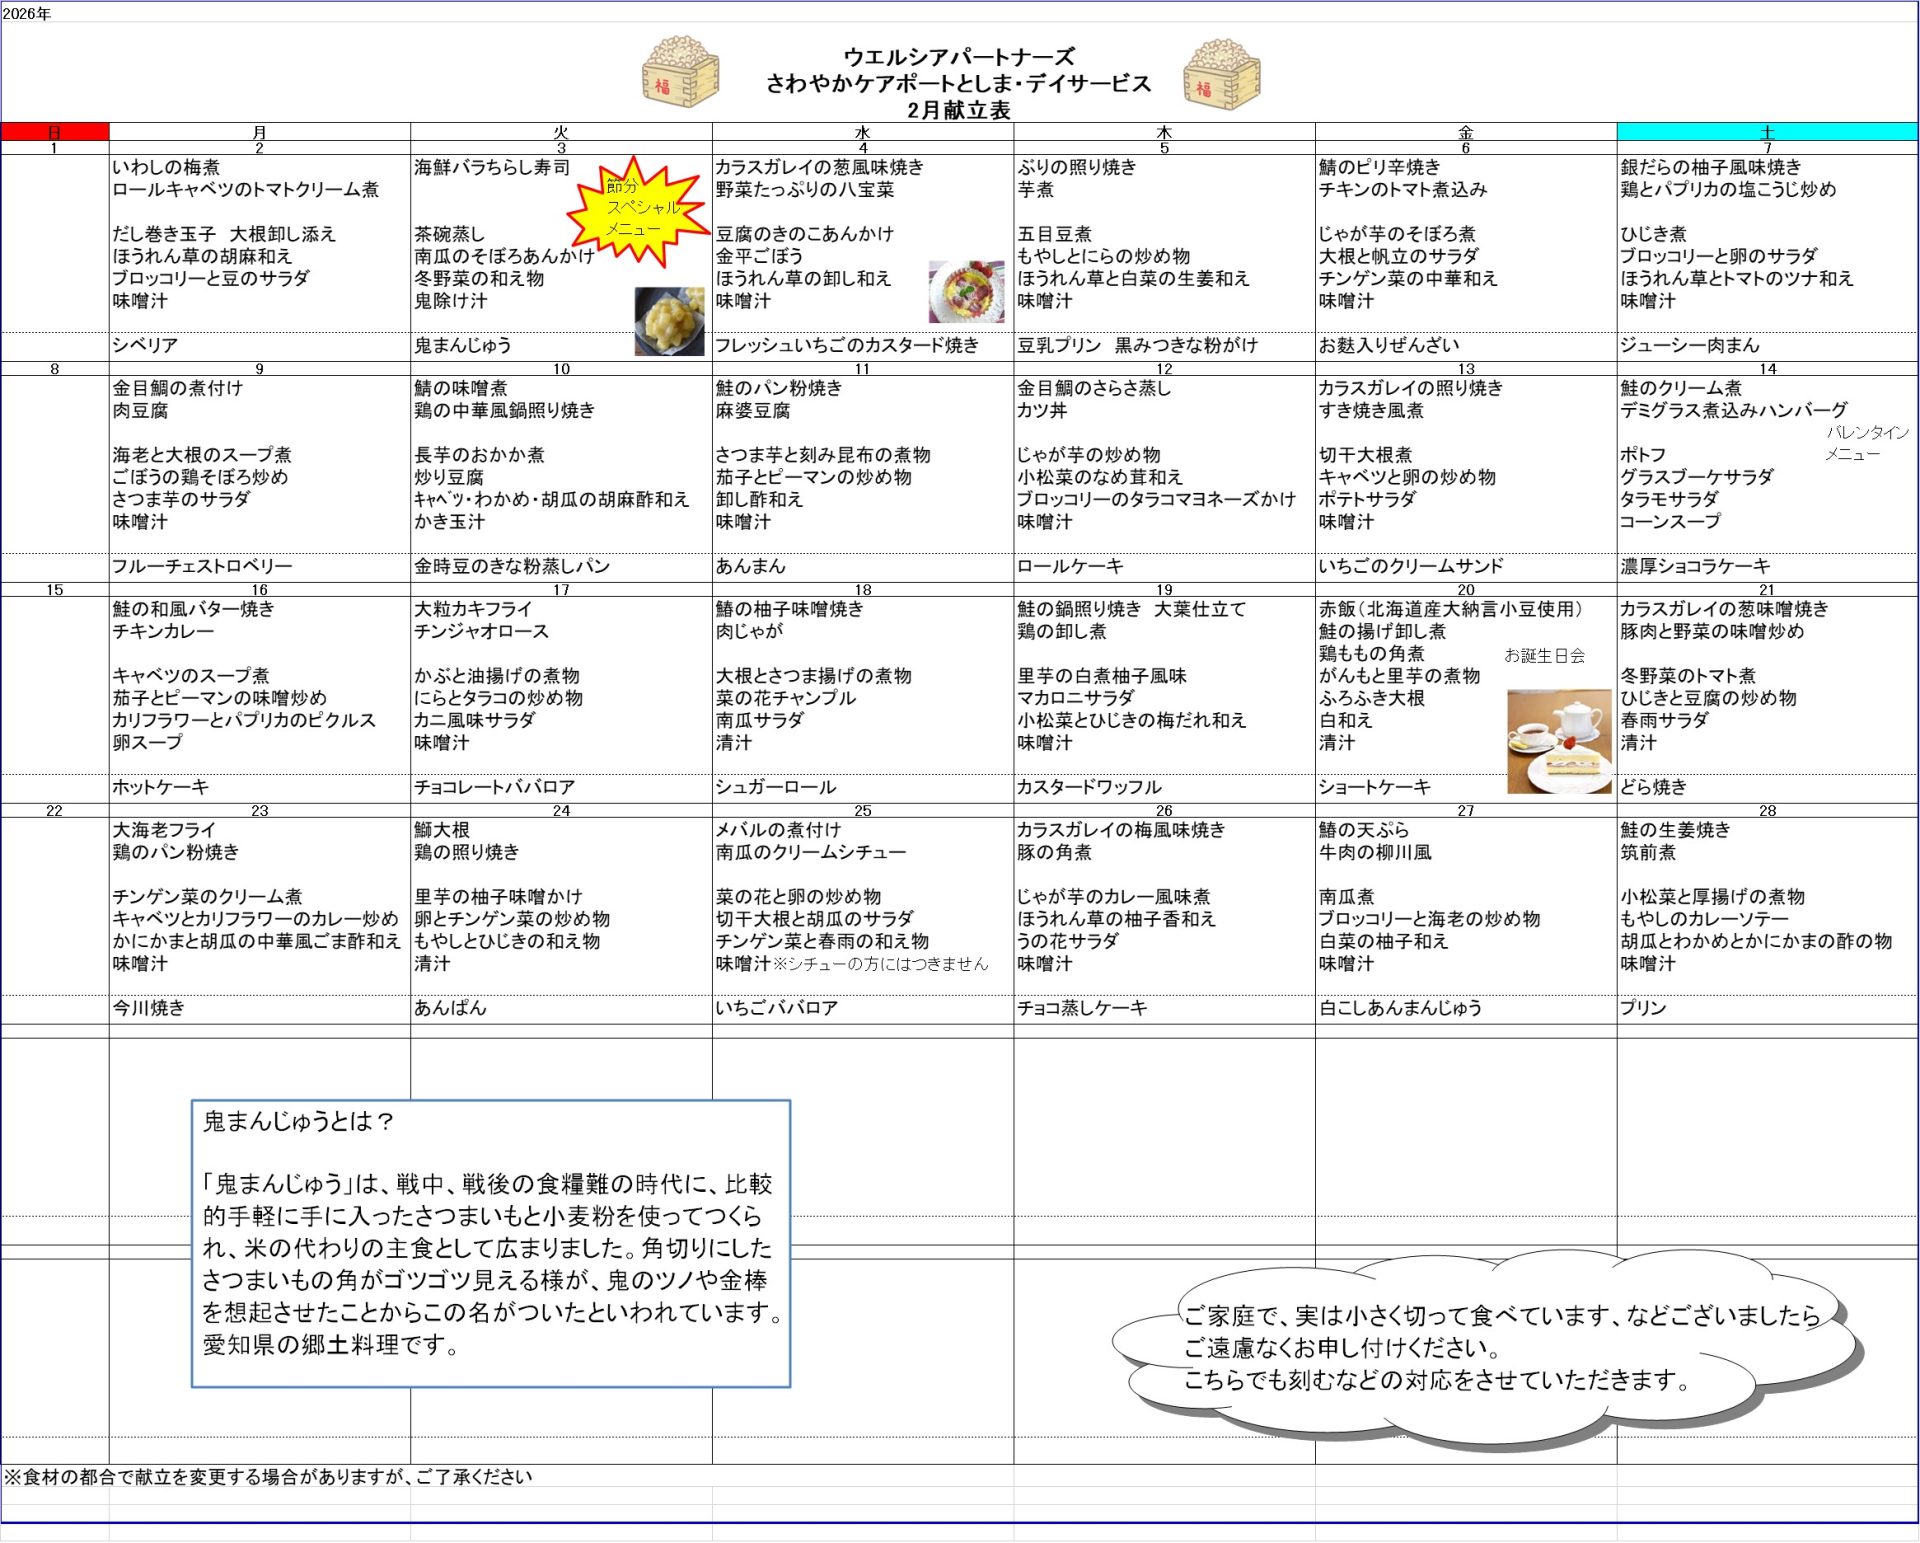Select the Monday column header

260,132
